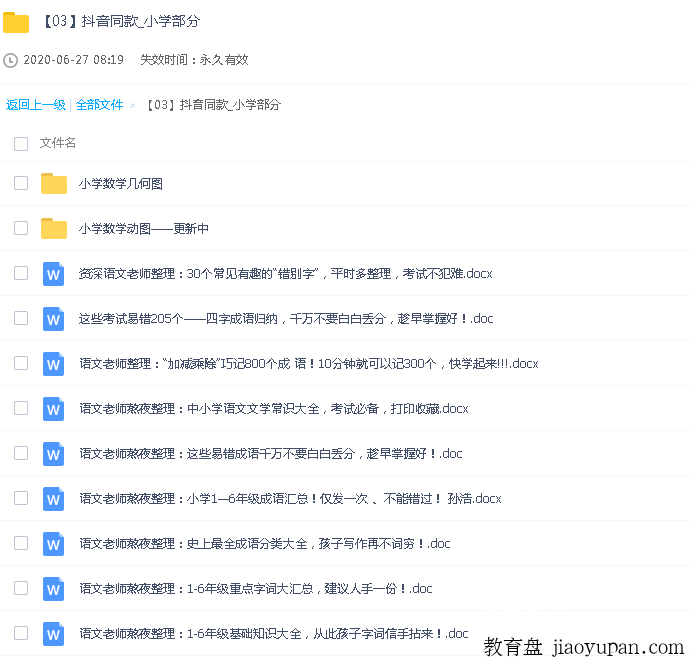
Task: Mark the checkbox for 小学1—6年级成语汇总 docx
Action: [21, 498]
